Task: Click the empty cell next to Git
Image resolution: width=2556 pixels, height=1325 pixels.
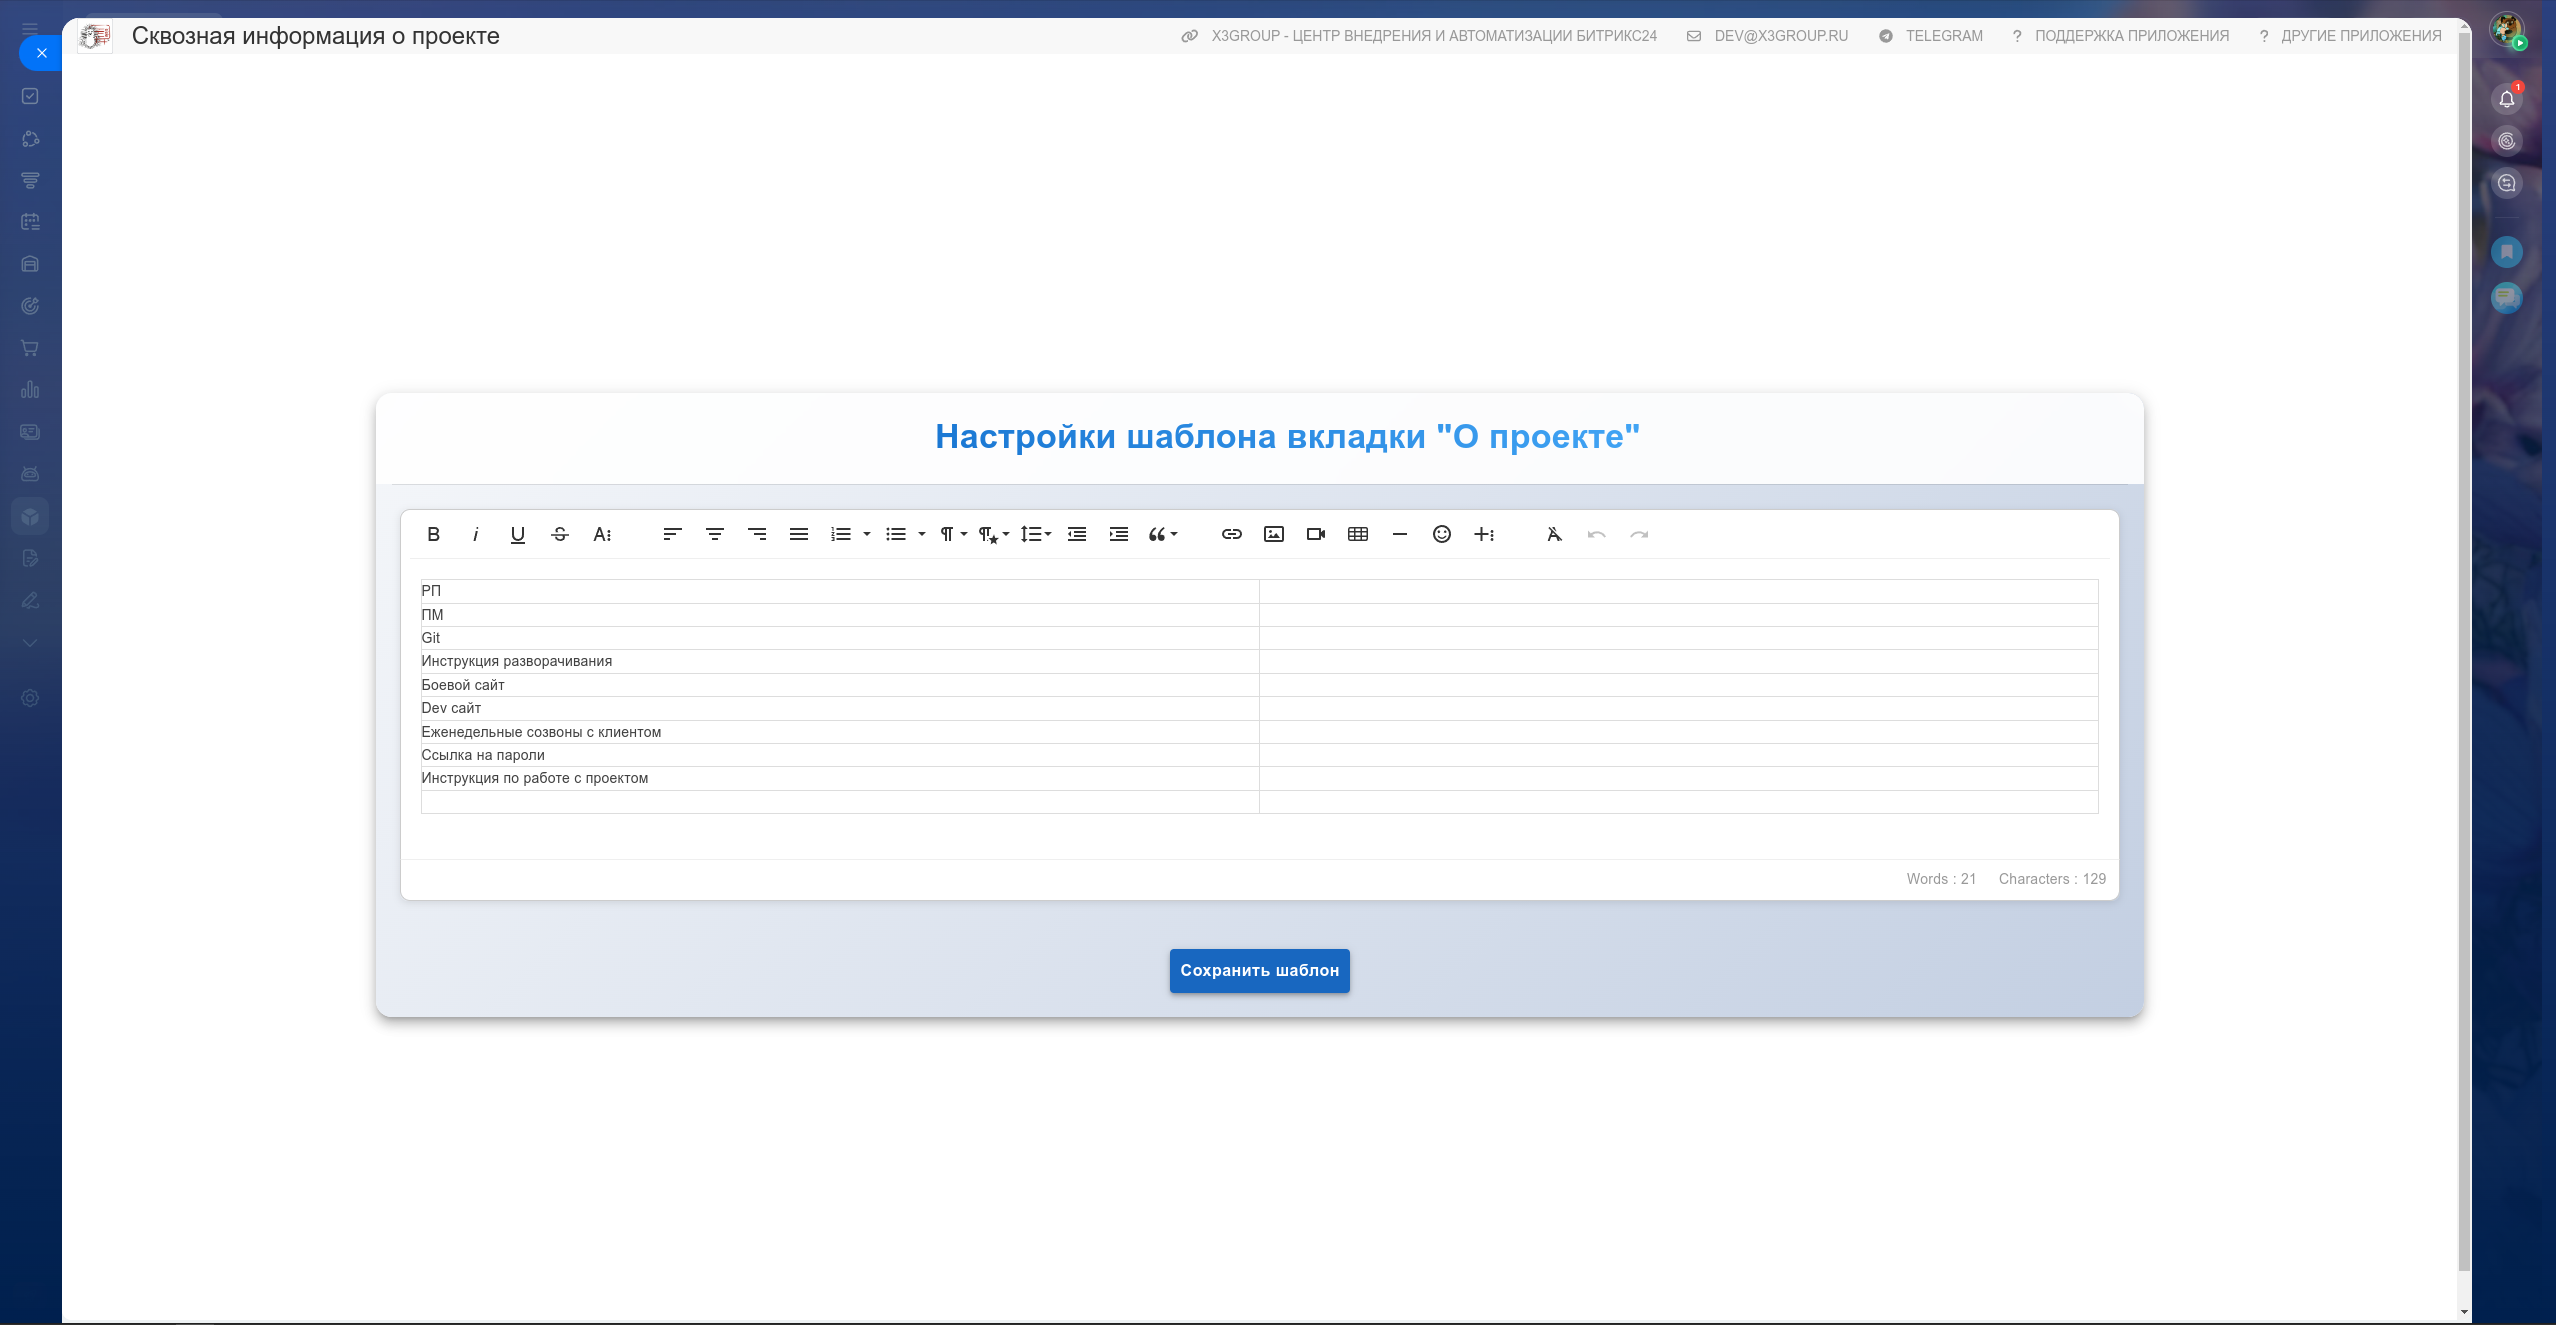Action: pos(1677,638)
